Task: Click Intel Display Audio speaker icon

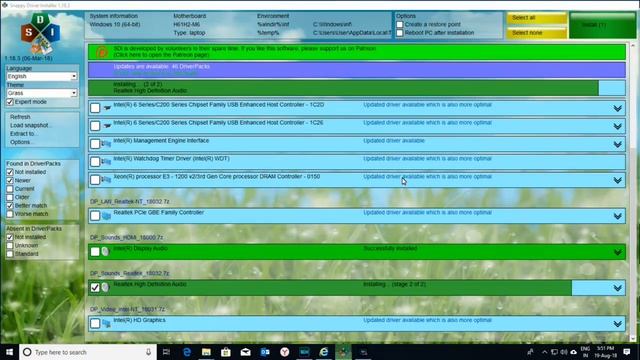Action: click(105, 251)
